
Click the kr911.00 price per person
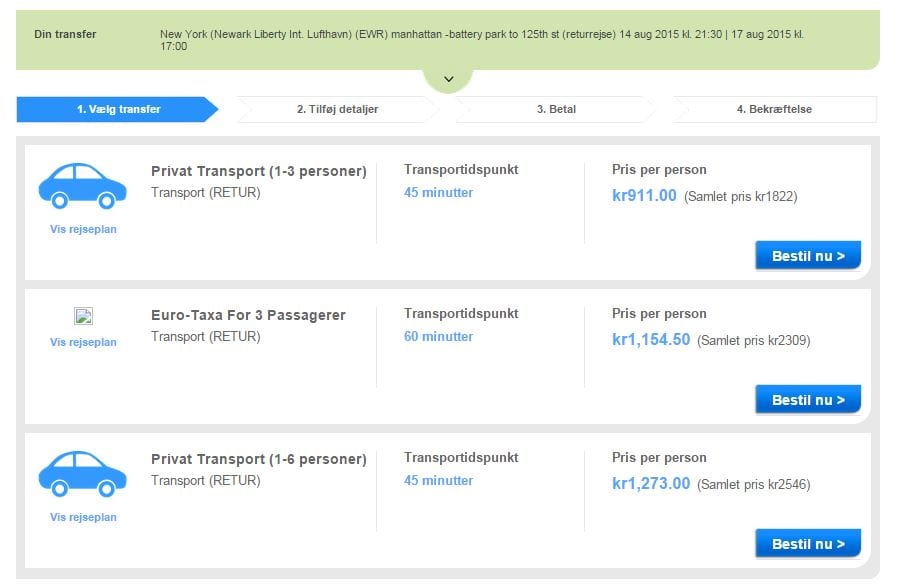tap(644, 196)
